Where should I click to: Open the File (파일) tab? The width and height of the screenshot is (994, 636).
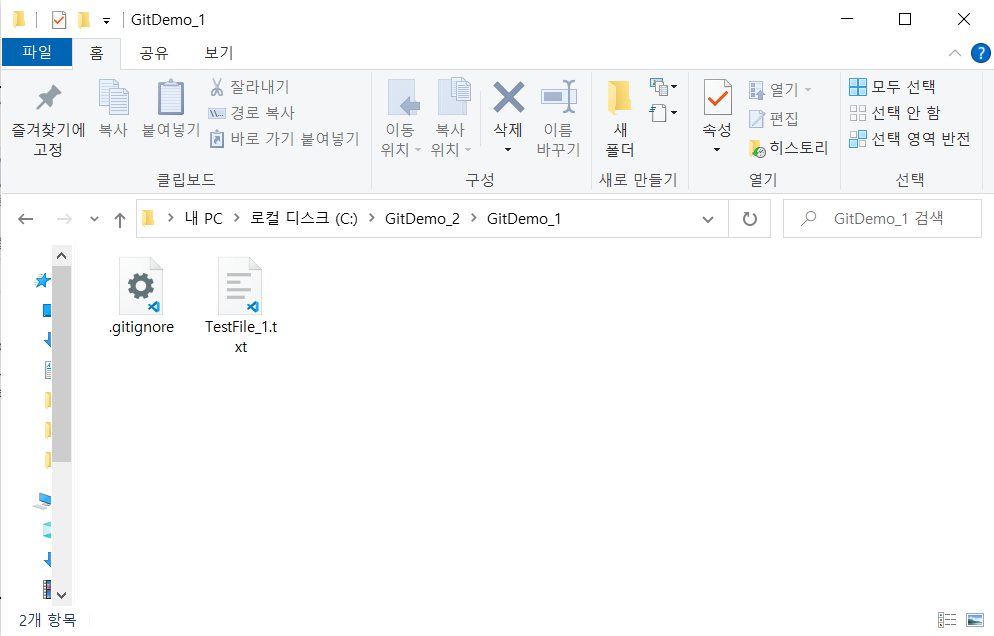coord(37,52)
